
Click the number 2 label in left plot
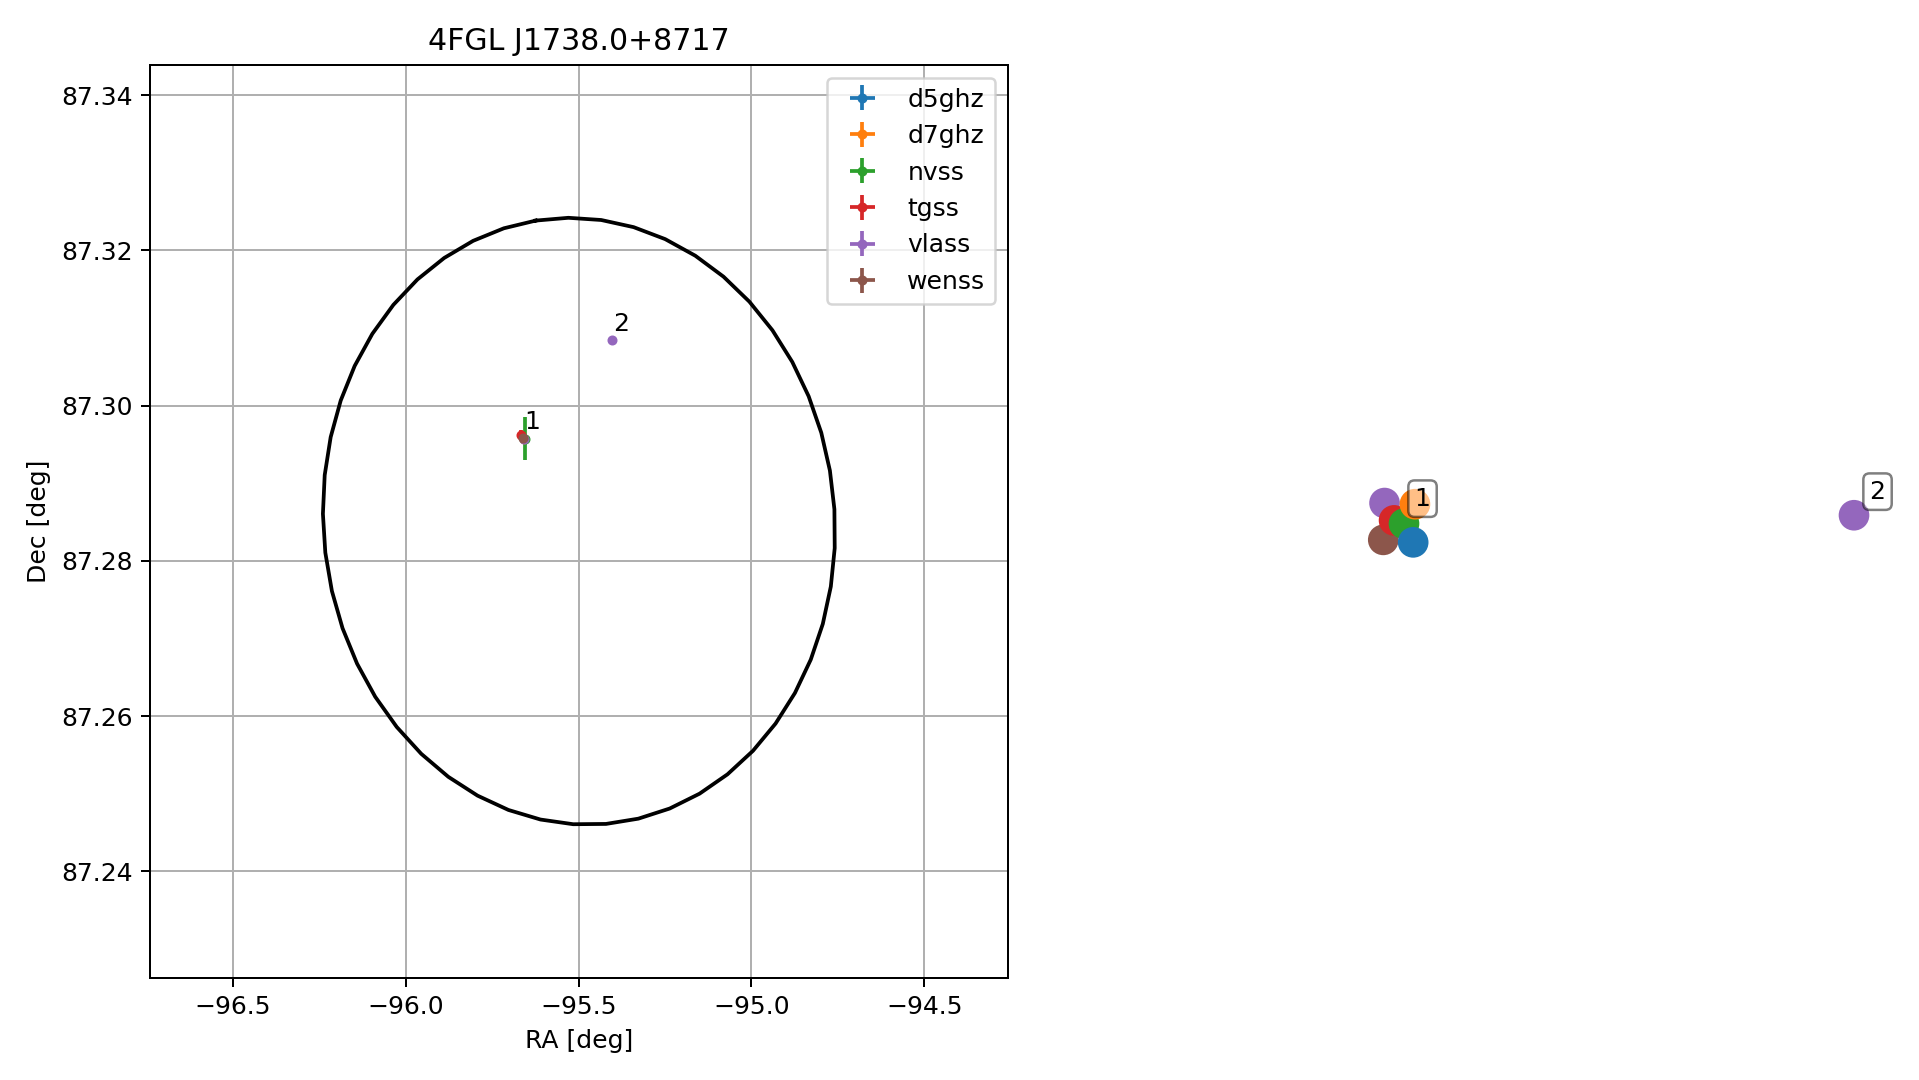(621, 323)
